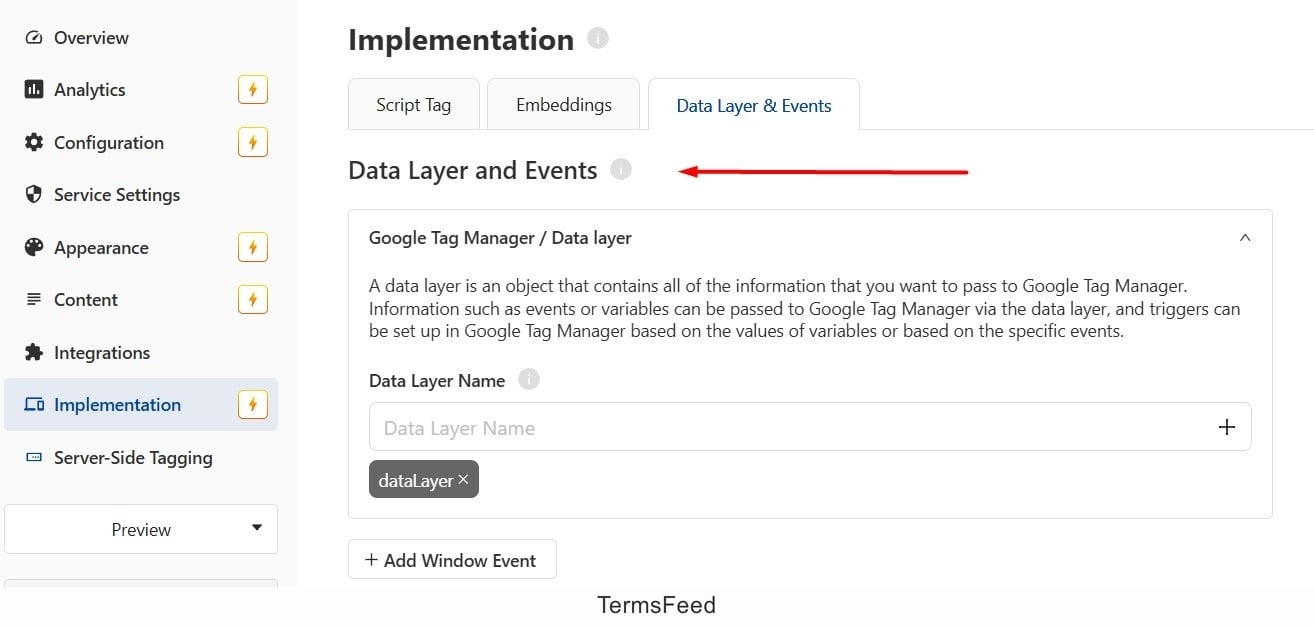This screenshot has width=1314, height=626.
Task: Click the Add Window Event button
Action: tap(452, 560)
